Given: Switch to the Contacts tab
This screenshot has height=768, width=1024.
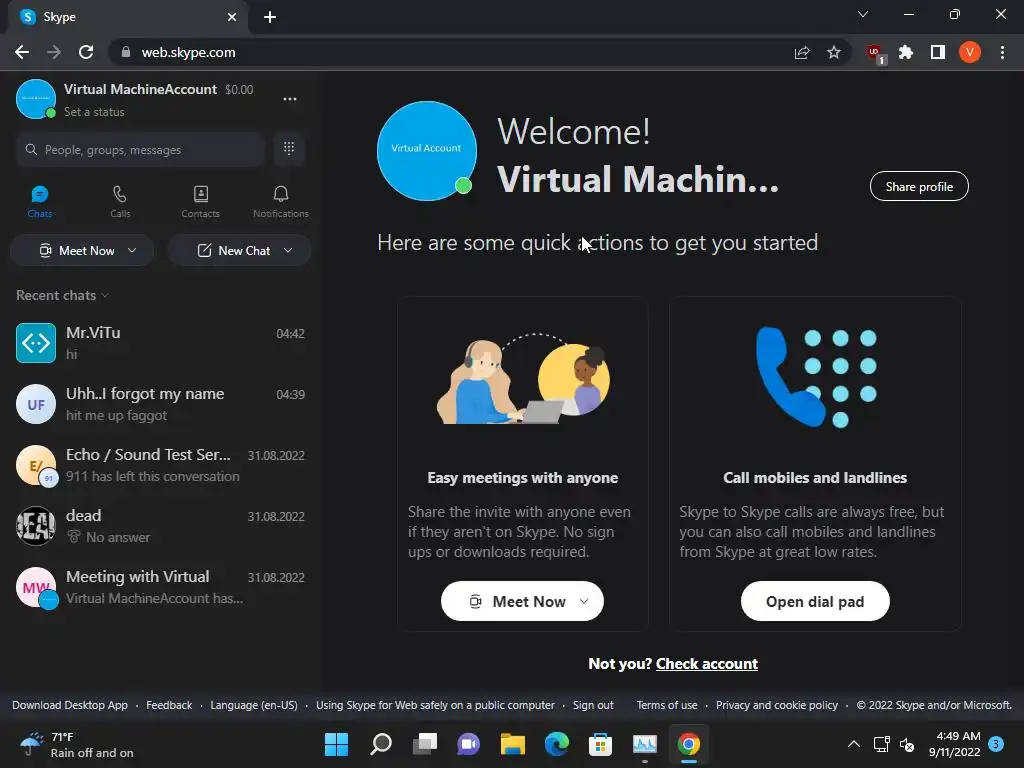Looking at the screenshot, I should (x=200, y=202).
